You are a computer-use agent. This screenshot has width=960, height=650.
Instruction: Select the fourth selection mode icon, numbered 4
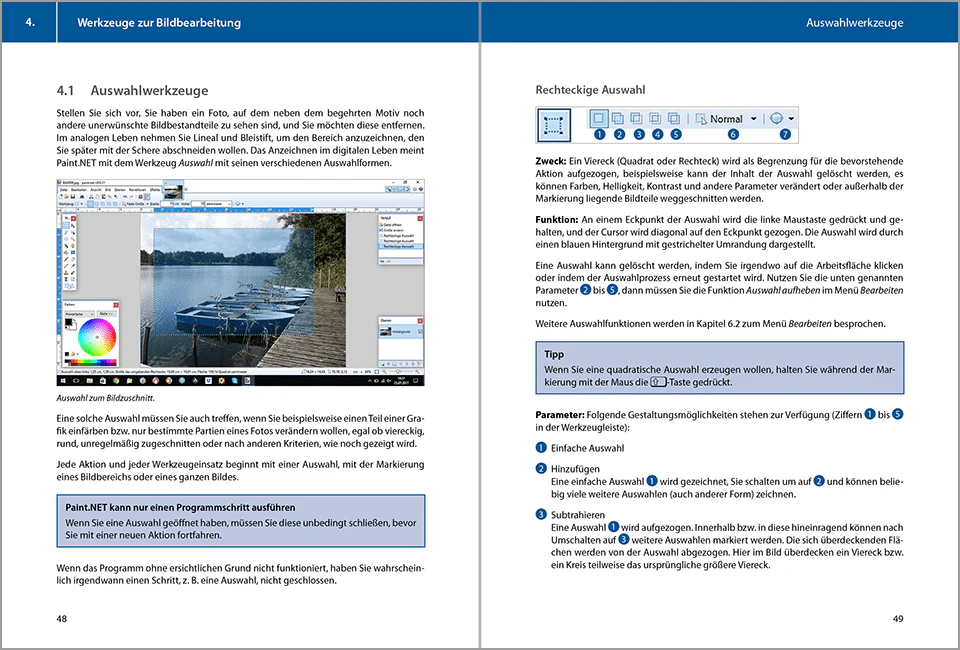click(x=655, y=118)
